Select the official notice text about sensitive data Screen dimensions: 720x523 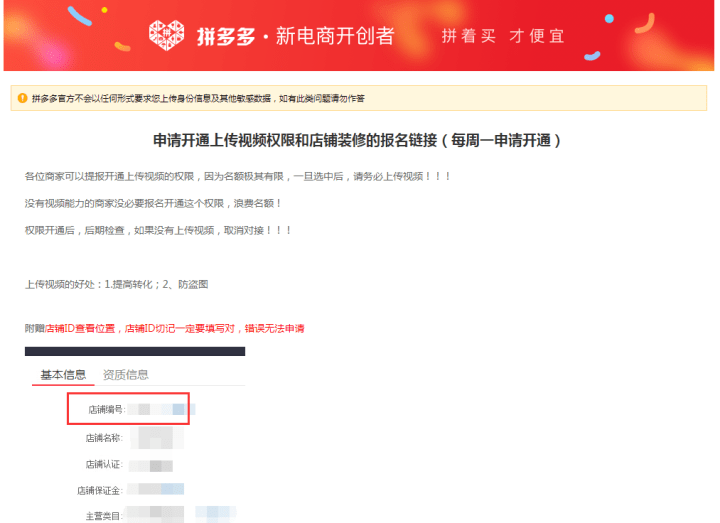coord(198,98)
